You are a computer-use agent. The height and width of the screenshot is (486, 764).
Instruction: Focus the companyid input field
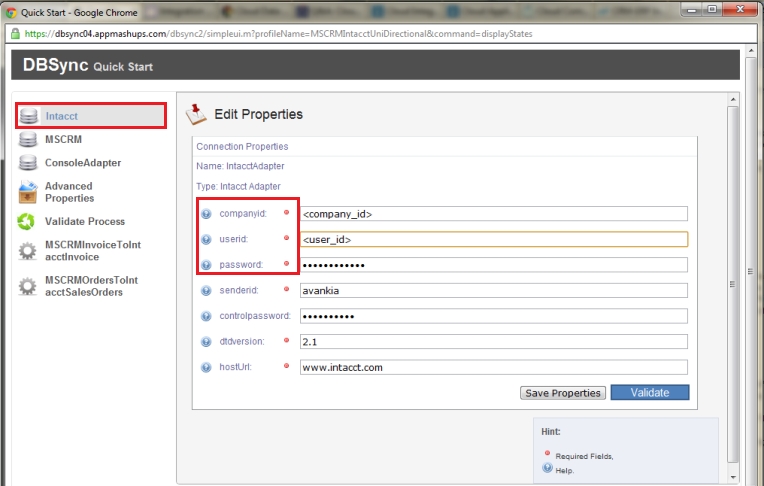[x=493, y=214]
